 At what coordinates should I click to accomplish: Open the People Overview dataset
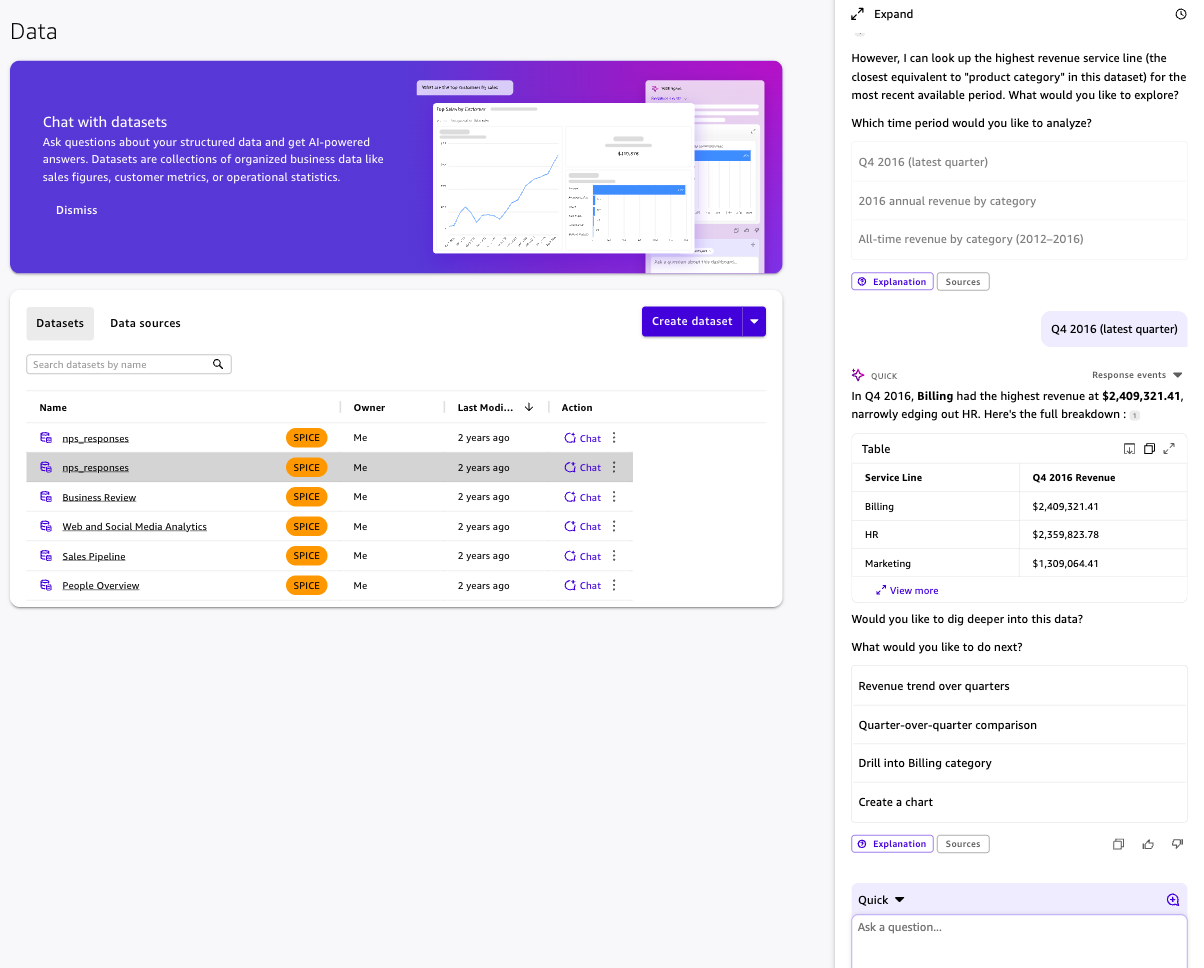(101, 585)
